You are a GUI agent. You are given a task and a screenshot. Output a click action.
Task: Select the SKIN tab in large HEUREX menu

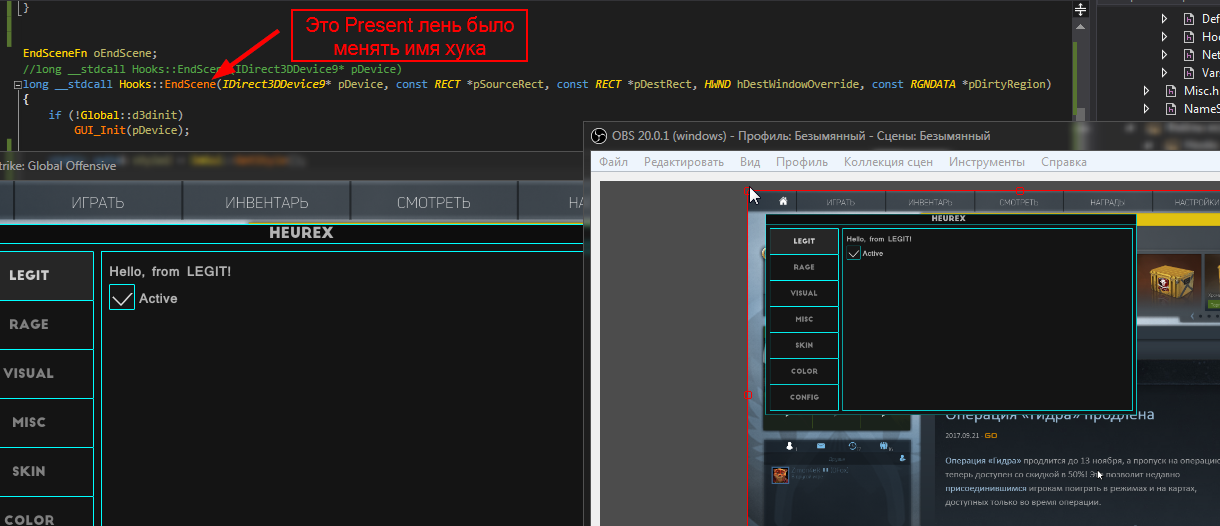[x=46, y=472]
